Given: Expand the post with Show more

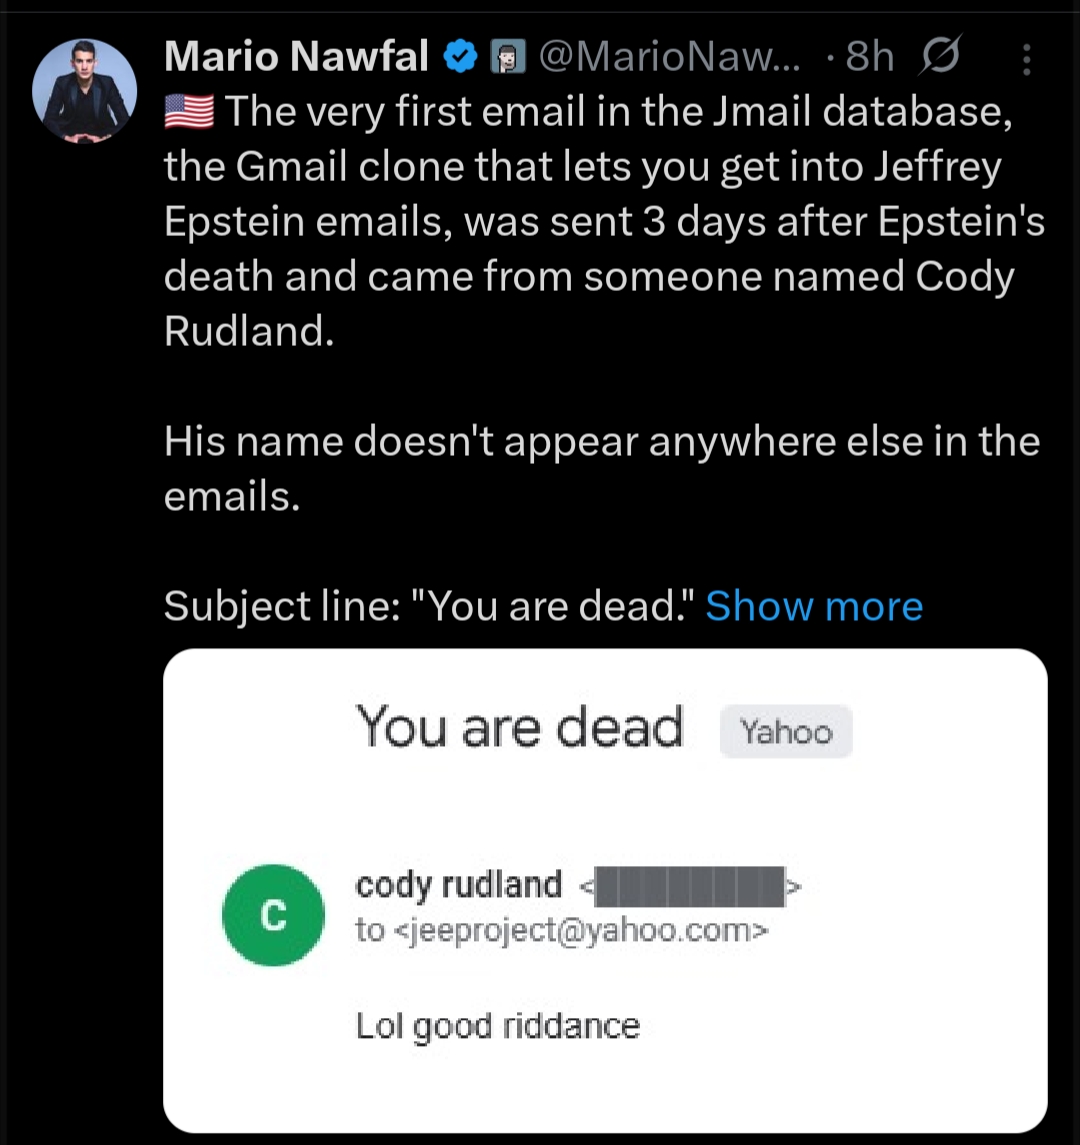Looking at the screenshot, I should point(814,606).
